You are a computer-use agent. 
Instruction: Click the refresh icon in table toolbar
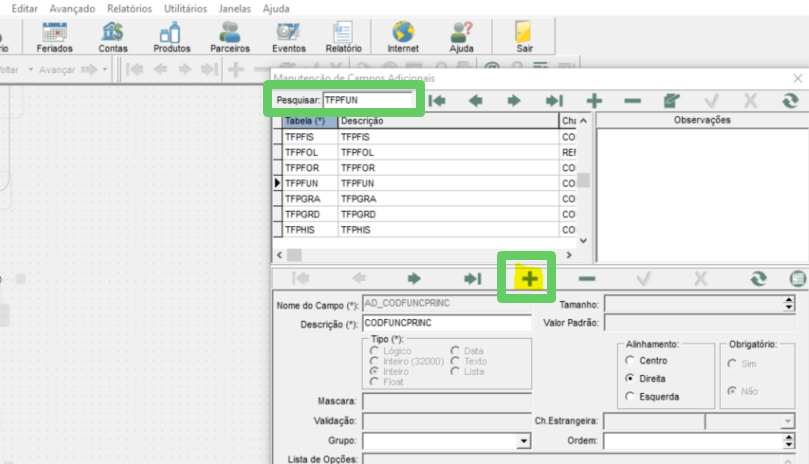pos(789,100)
